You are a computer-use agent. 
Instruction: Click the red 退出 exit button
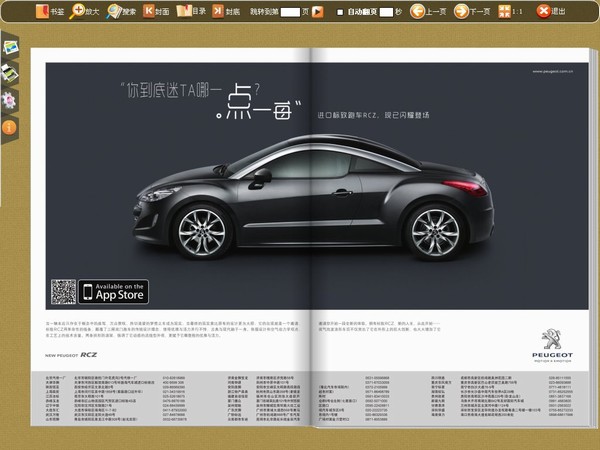(x=551, y=11)
